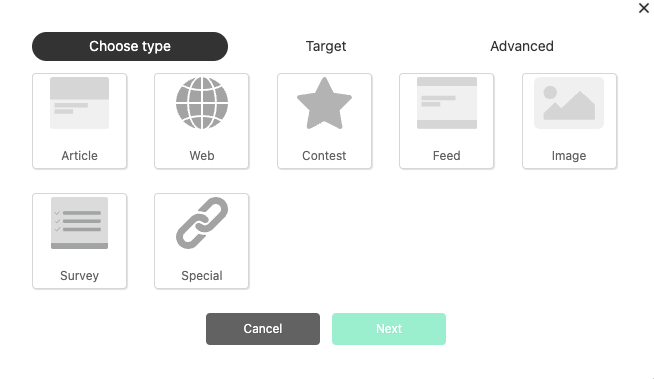
Task: Pick the Contest star icon
Action: pyautogui.click(x=324, y=103)
